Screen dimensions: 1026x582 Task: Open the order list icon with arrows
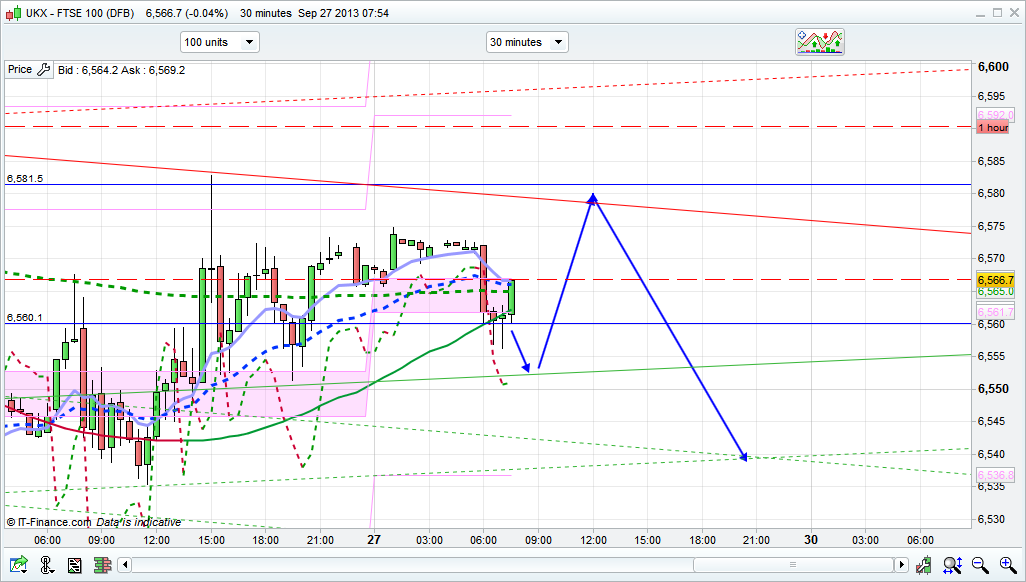click(74, 565)
